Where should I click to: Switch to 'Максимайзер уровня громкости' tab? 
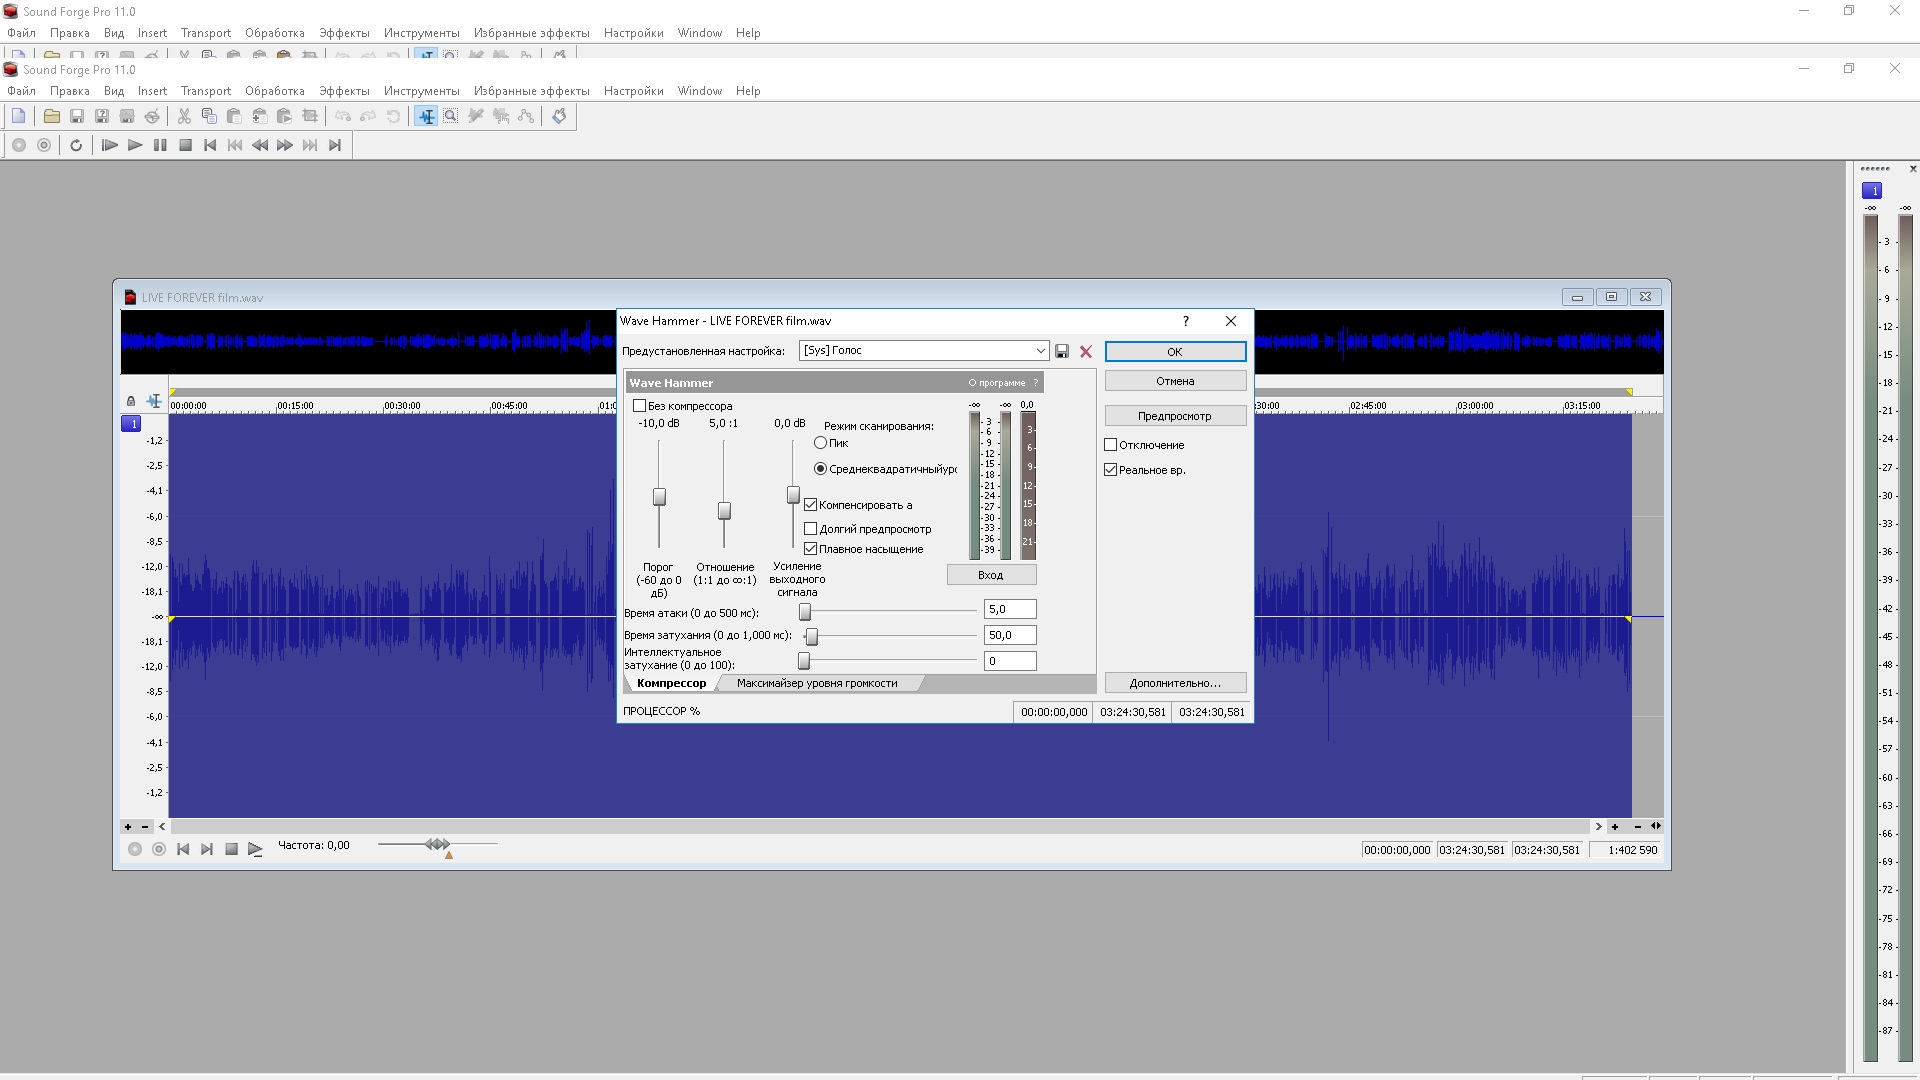[817, 684]
